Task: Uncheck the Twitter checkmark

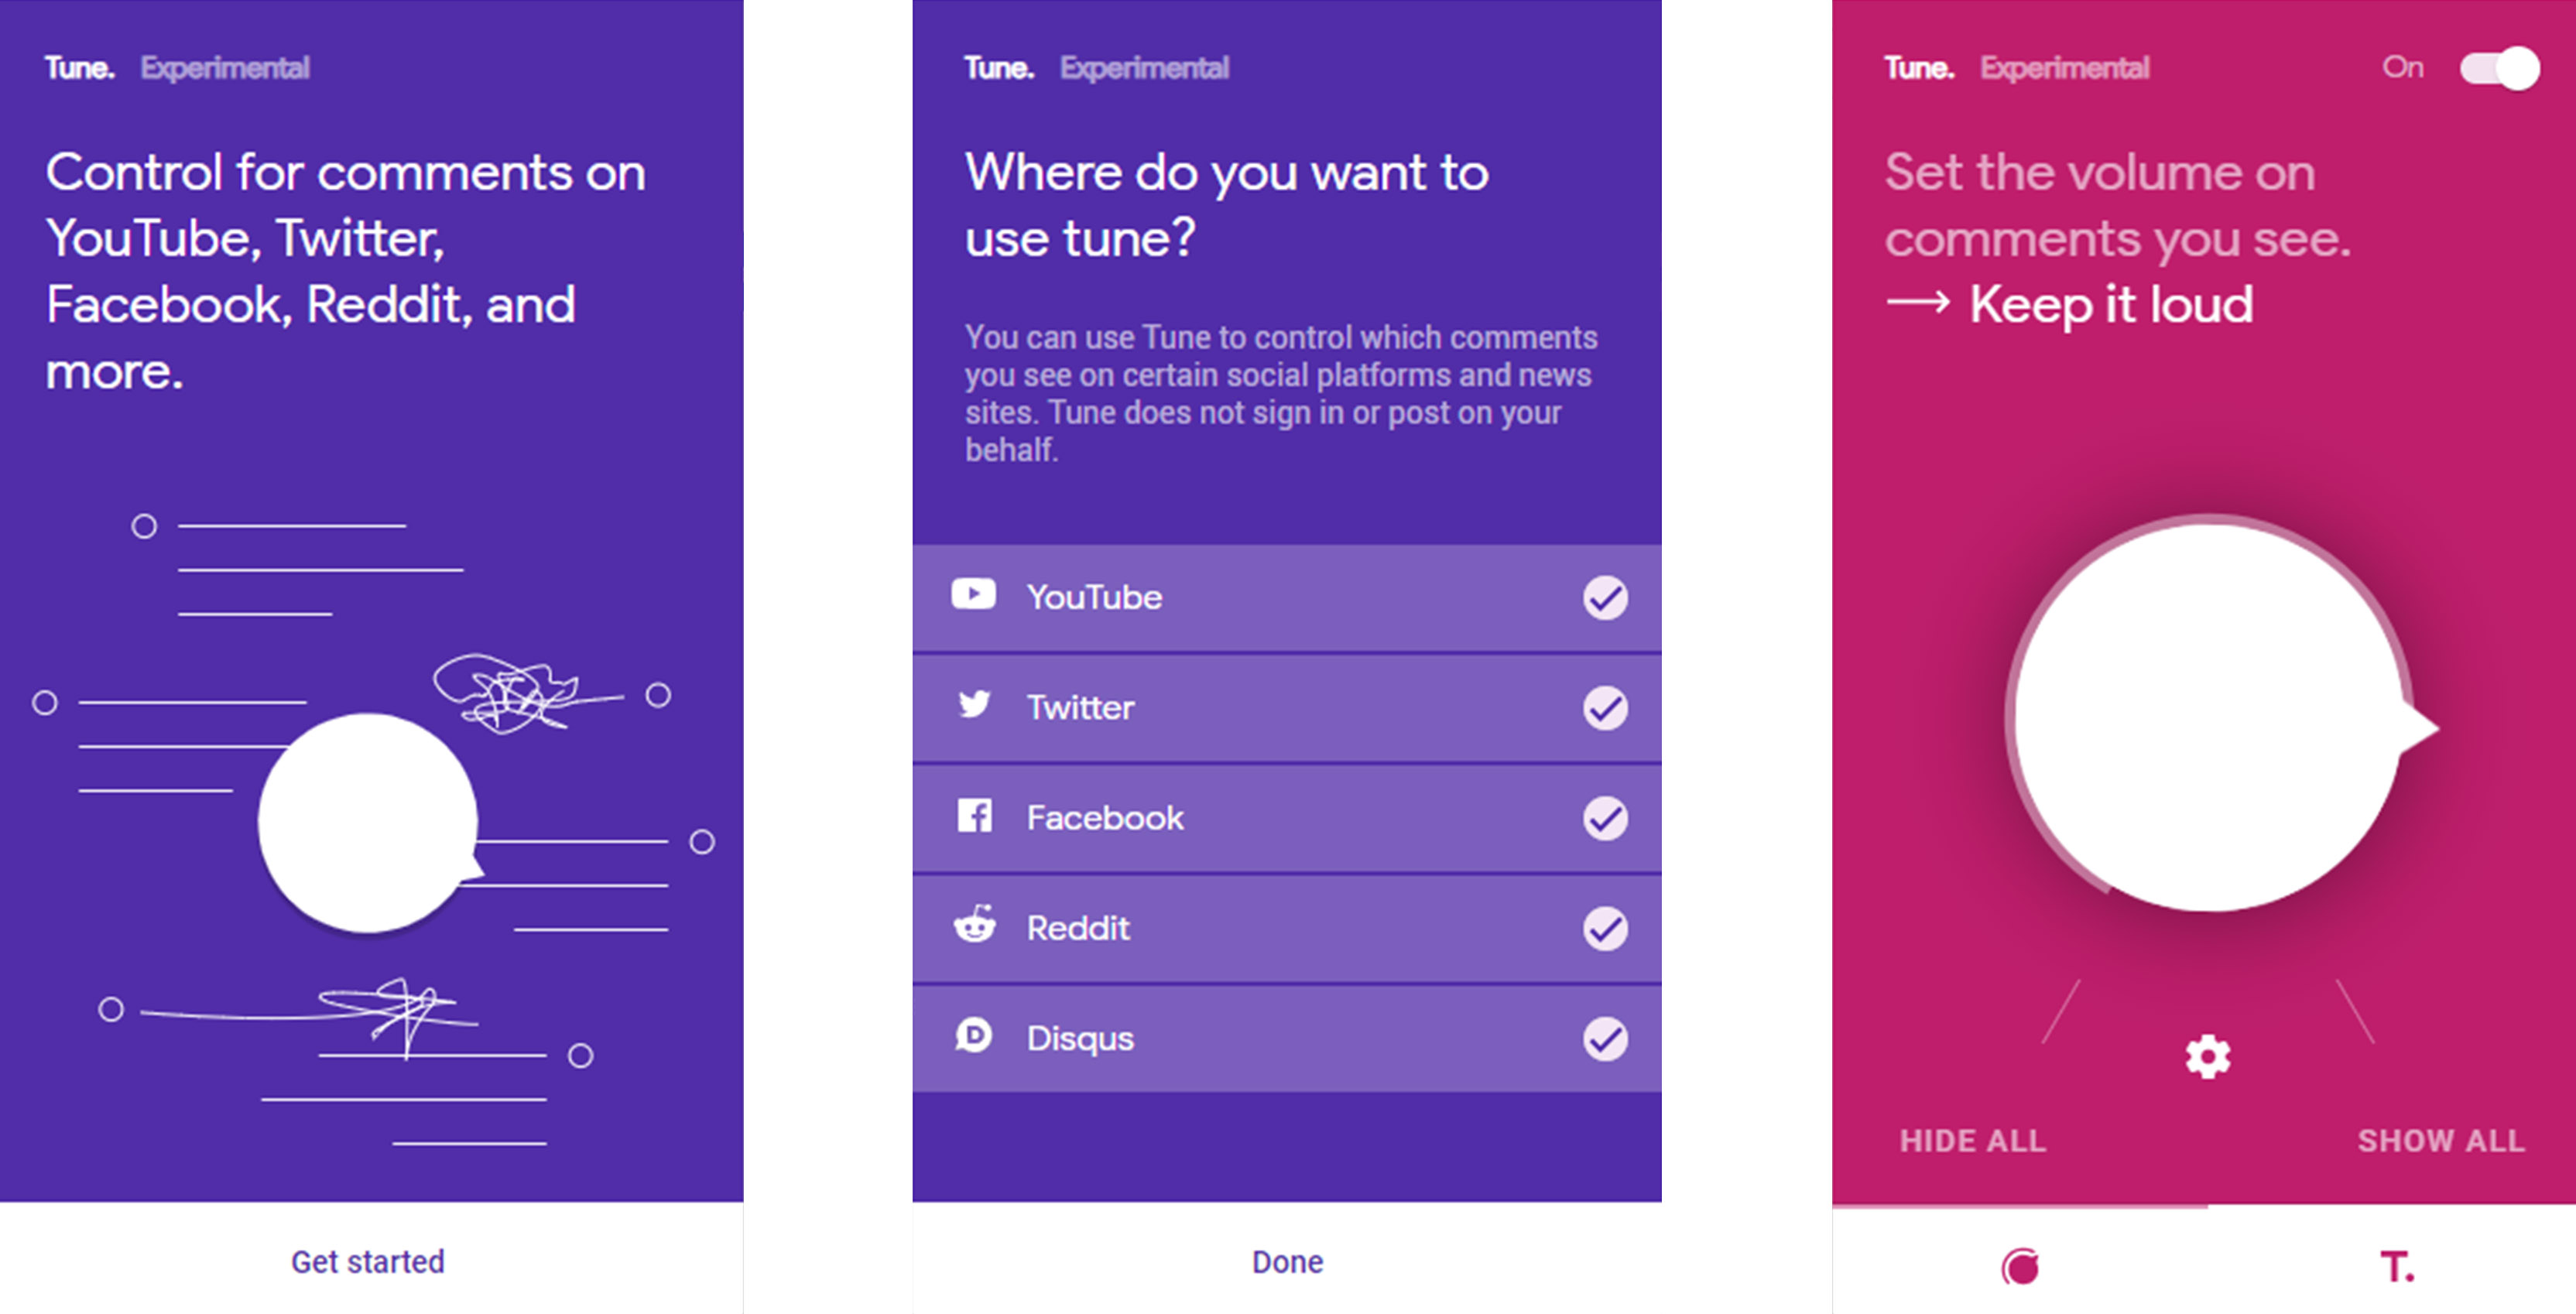Action: (x=1605, y=708)
